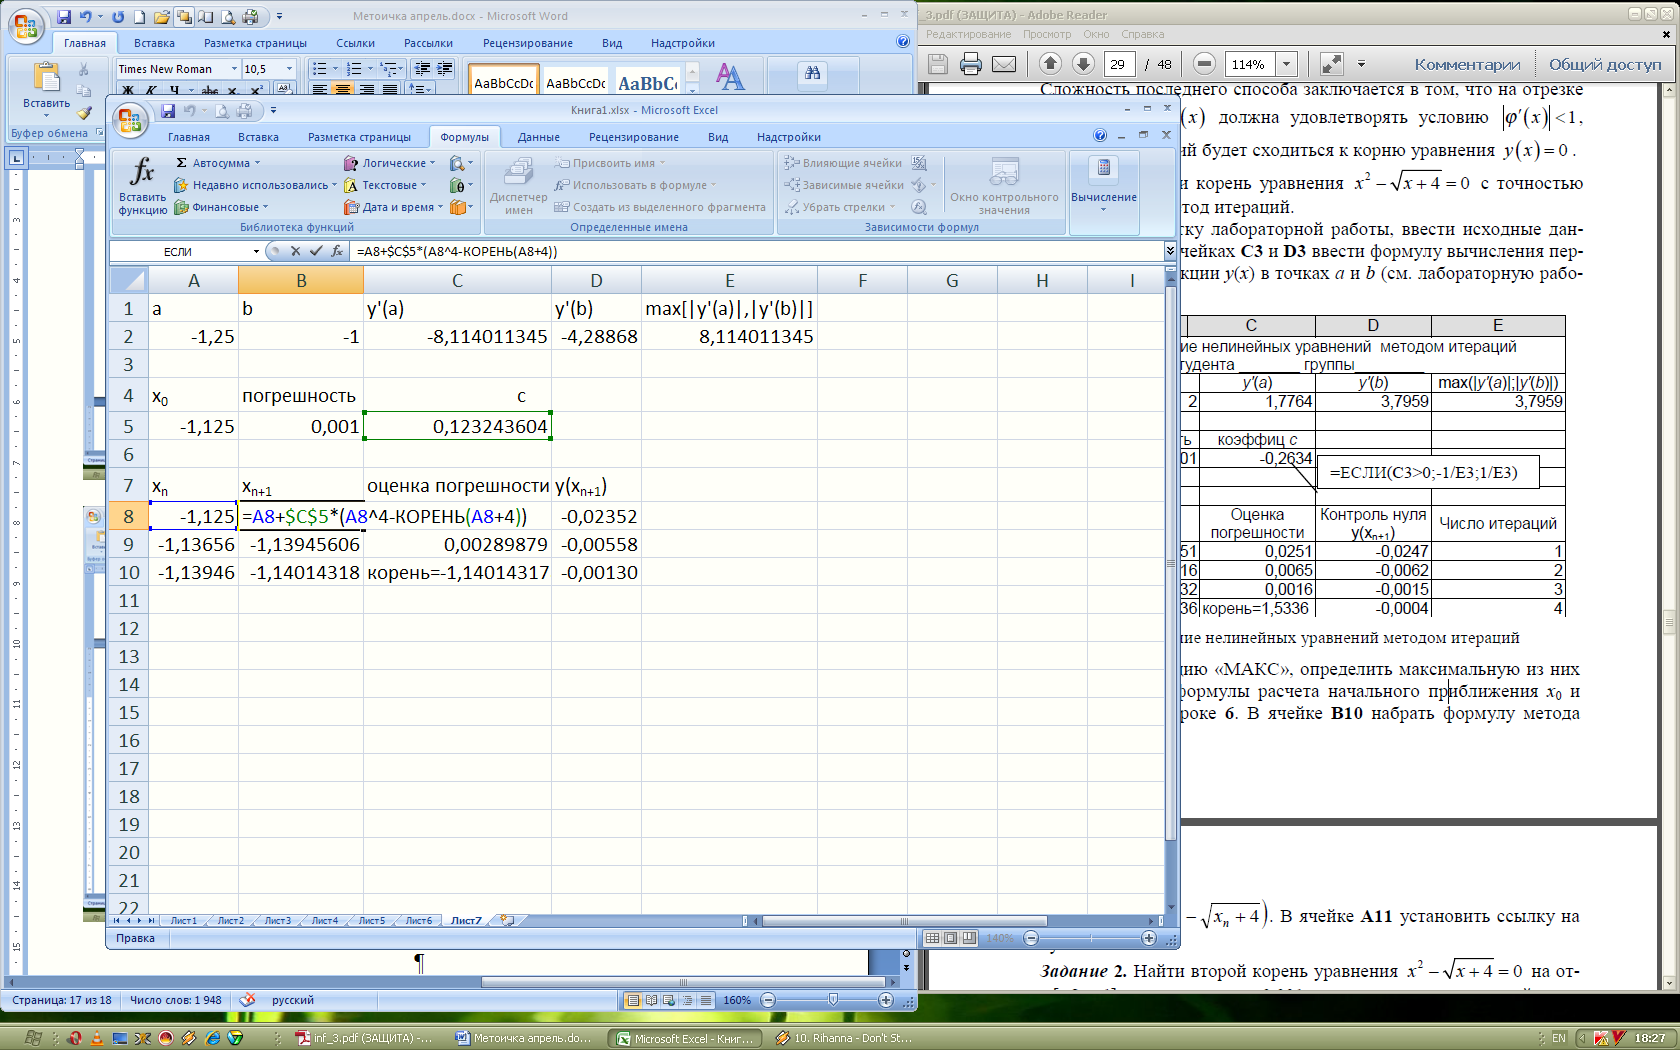Switch Excel to Page Break preview

pyautogui.click(x=968, y=938)
